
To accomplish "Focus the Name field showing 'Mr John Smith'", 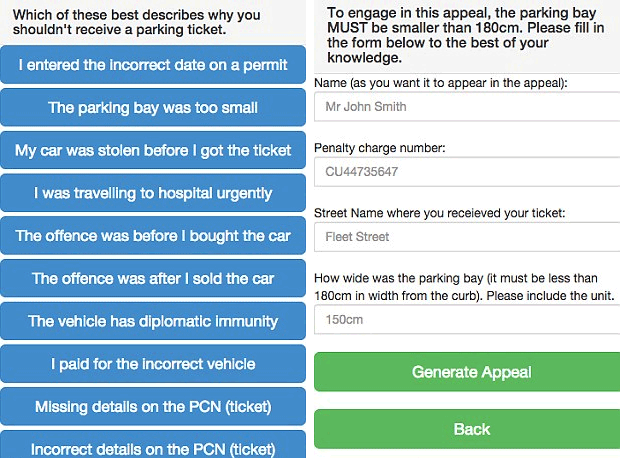I will click(x=468, y=106).
